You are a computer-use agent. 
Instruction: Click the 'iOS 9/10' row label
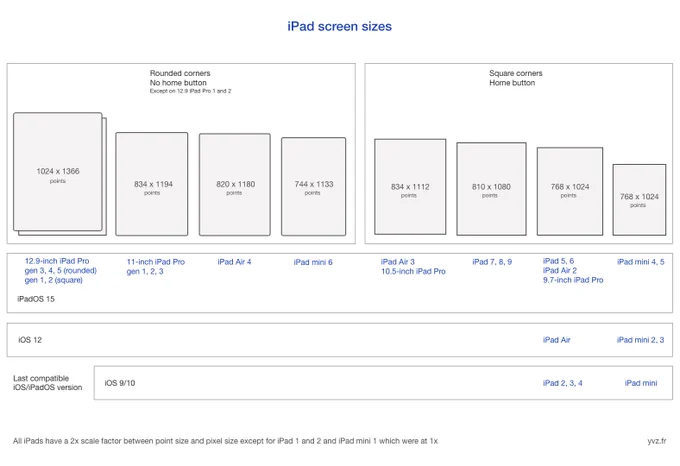click(120, 383)
